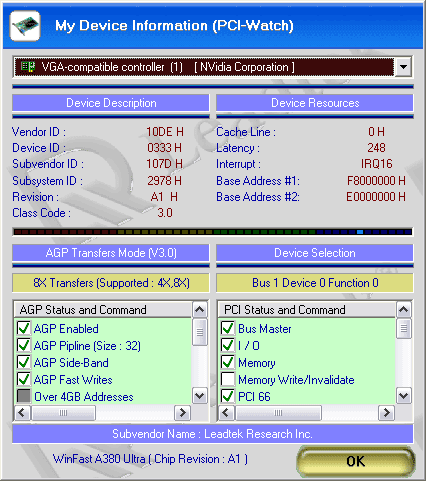Toggle the PCI 66 checkbox
Screen dimensions: 426x481
click(228, 396)
